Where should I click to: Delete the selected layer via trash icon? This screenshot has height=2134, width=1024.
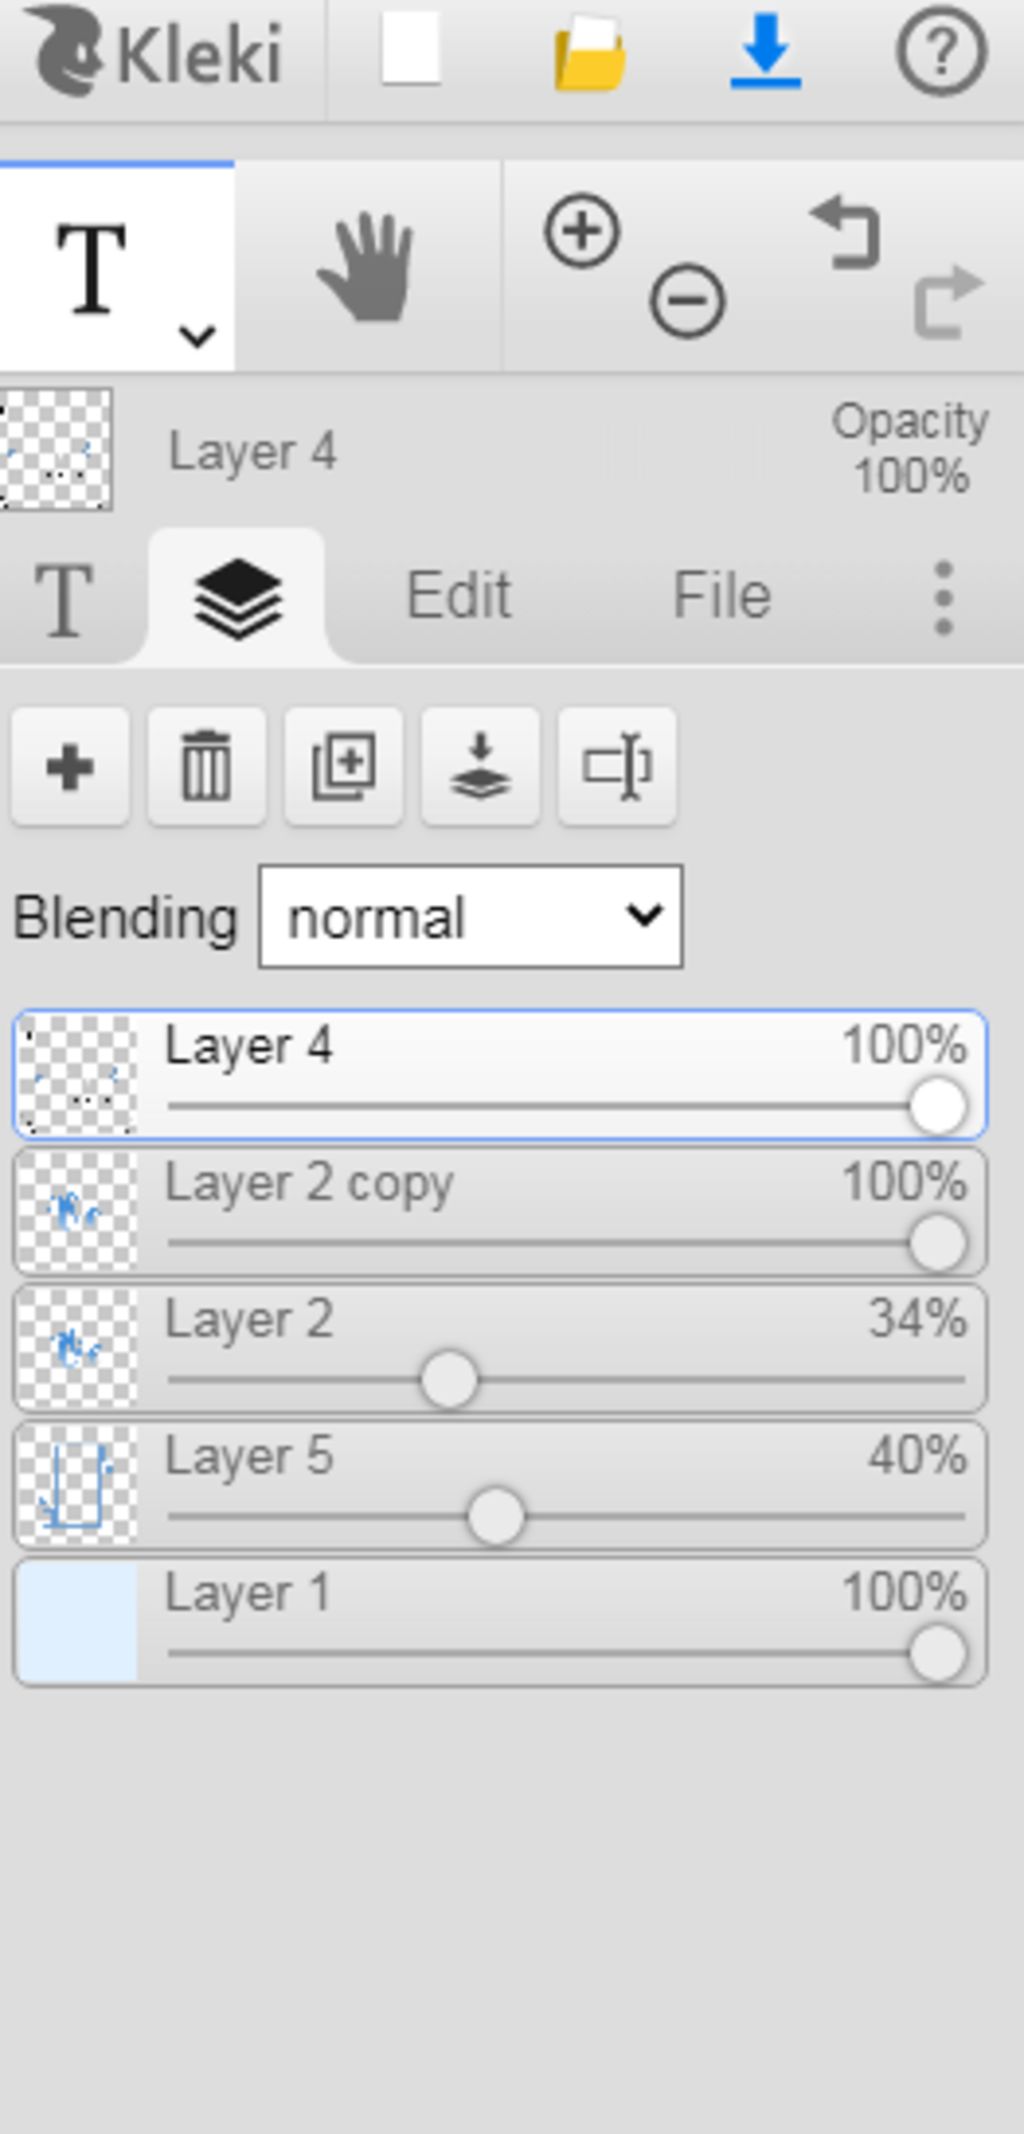point(206,767)
